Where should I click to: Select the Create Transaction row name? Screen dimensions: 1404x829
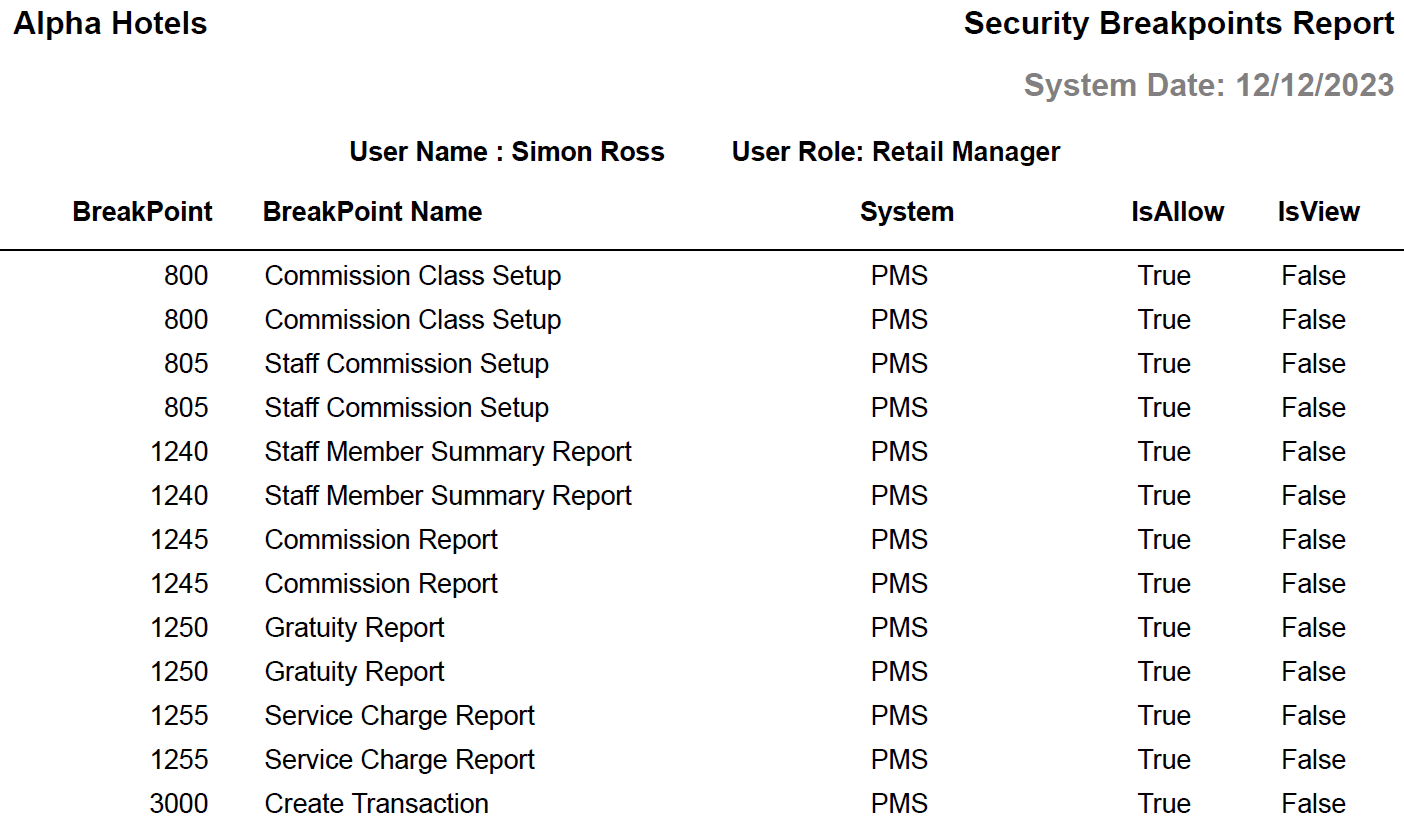[376, 804]
